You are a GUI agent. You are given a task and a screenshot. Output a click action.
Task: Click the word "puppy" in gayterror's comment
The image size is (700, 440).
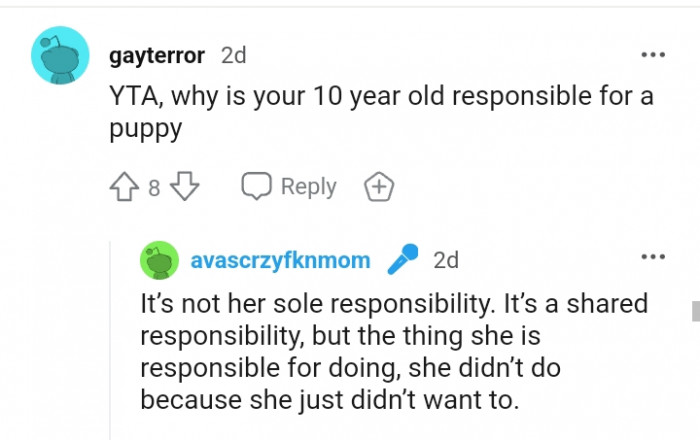coord(142,131)
